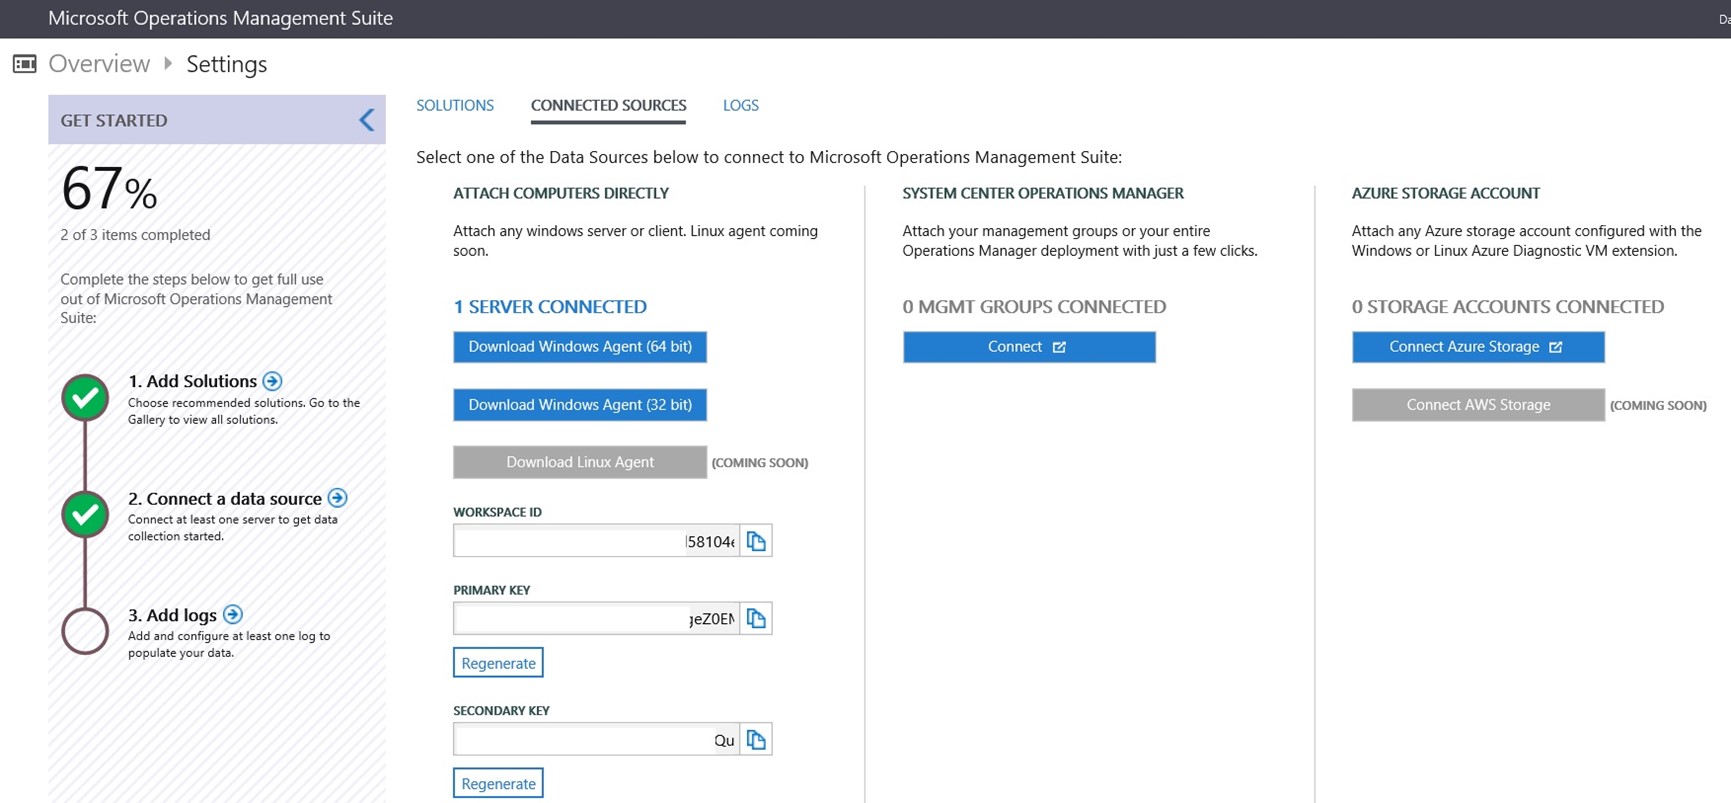Click 0 Mgmt Groups Connected text
This screenshot has width=1731, height=803.
tap(1034, 307)
